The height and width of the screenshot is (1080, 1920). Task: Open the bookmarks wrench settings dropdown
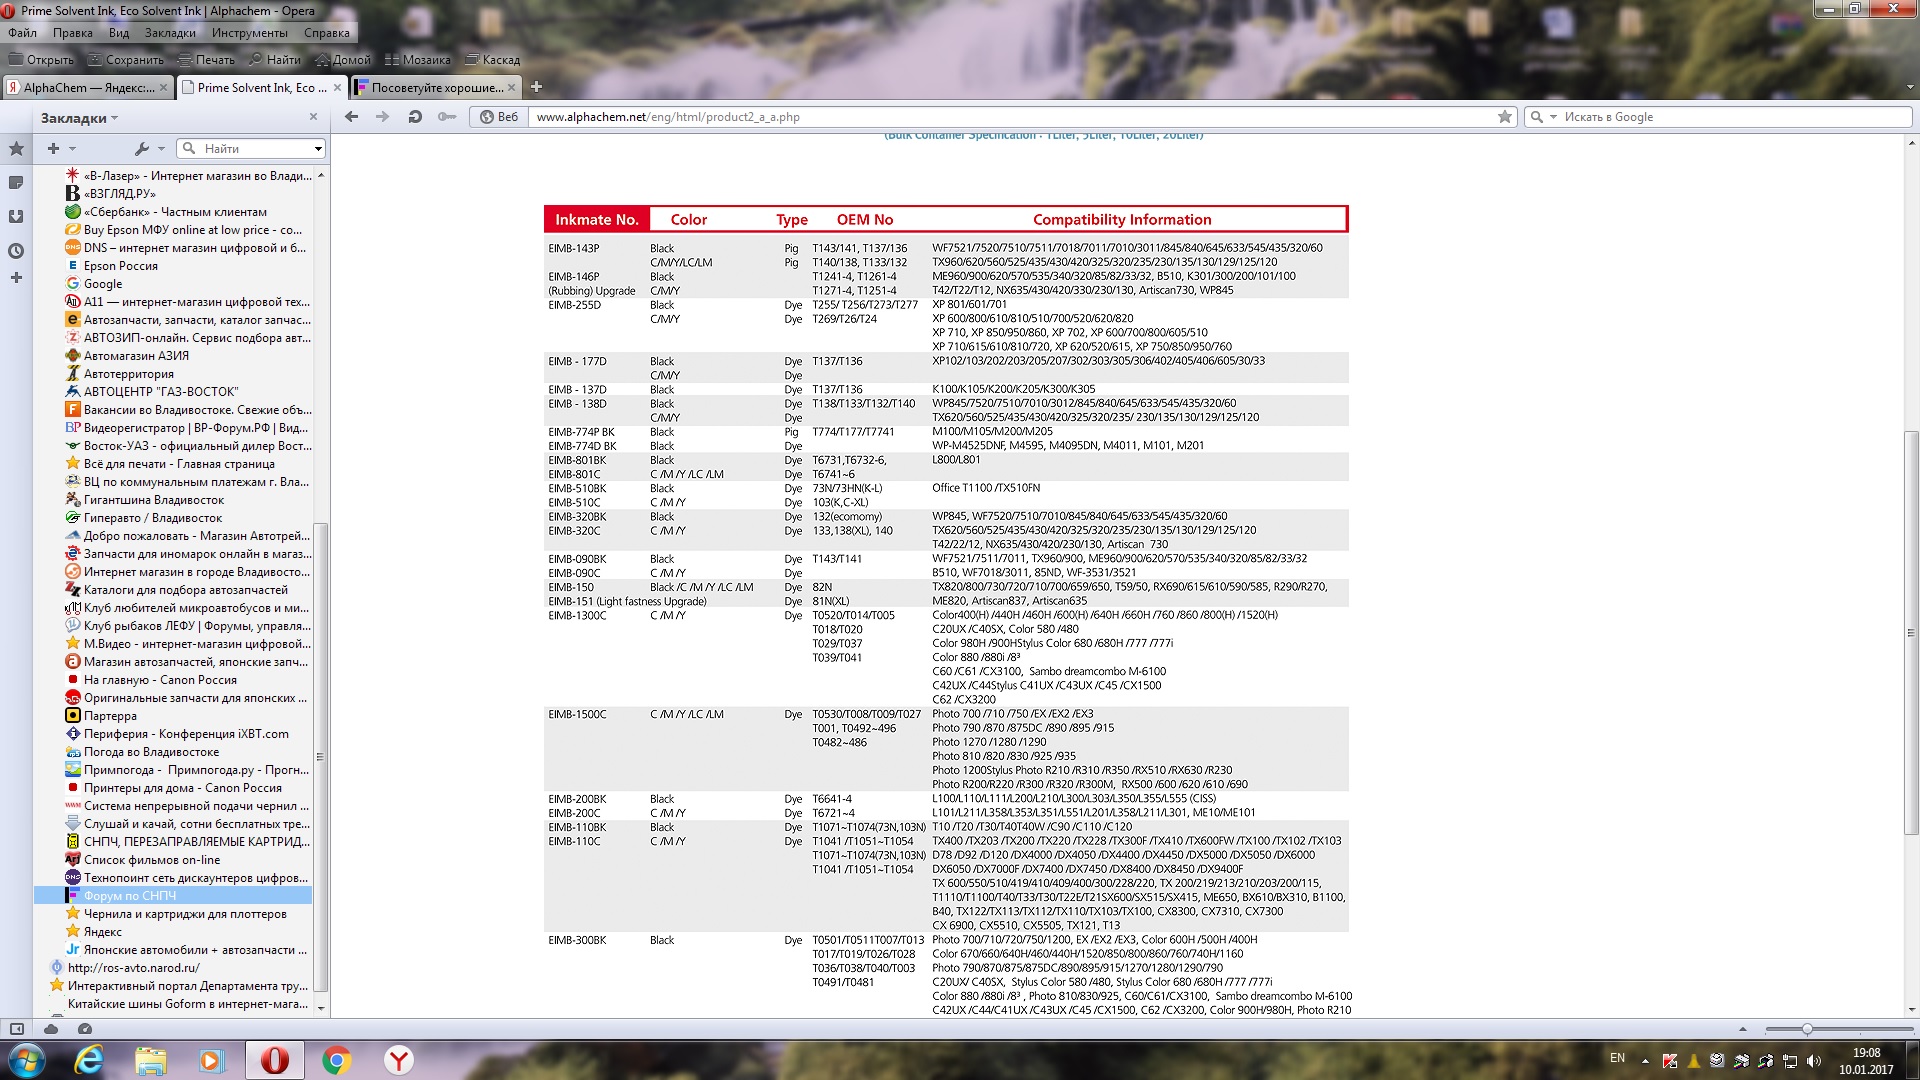149,149
